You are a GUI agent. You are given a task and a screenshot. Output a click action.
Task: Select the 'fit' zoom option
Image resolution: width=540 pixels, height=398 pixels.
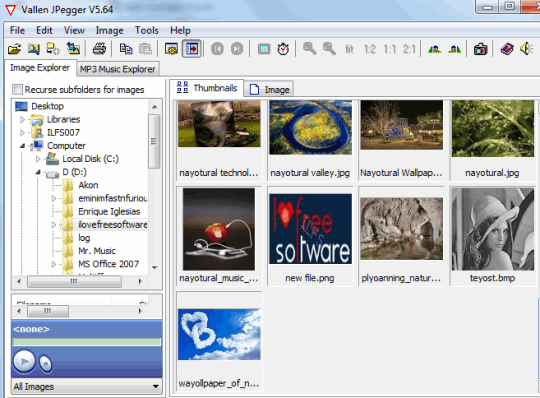point(349,49)
